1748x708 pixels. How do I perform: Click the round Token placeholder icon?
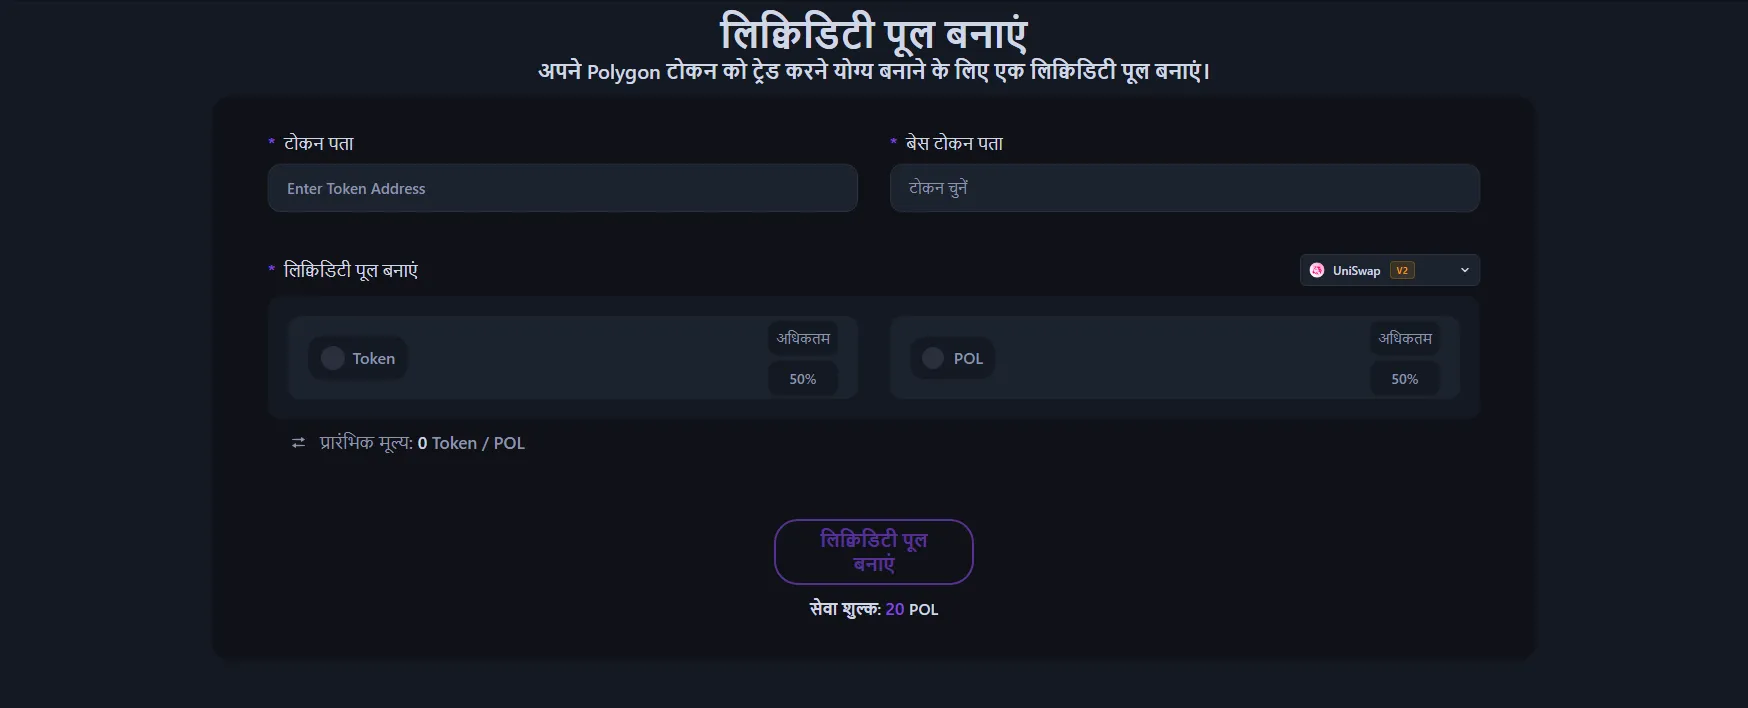(x=333, y=358)
